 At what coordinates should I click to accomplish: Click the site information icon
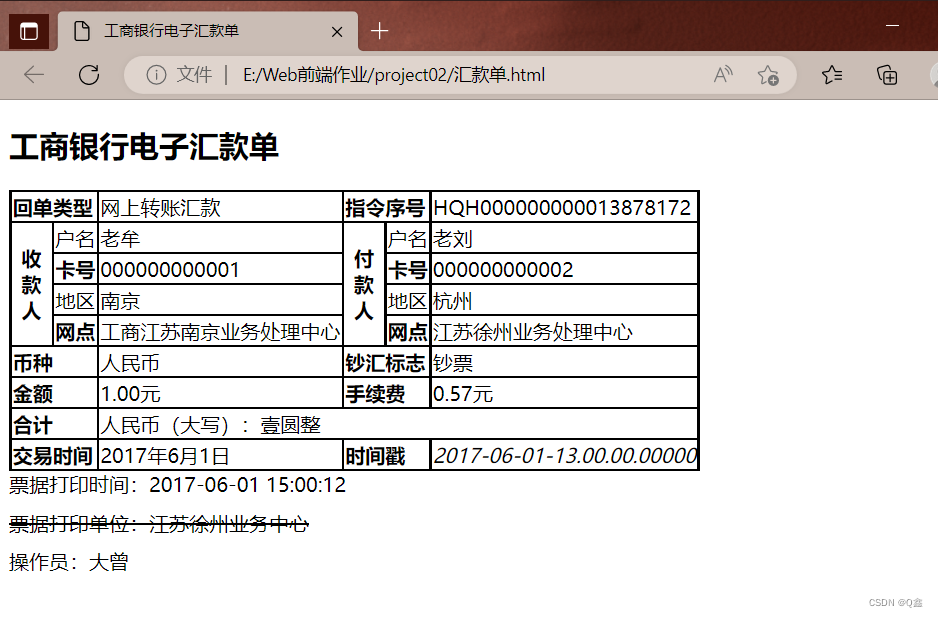(156, 75)
